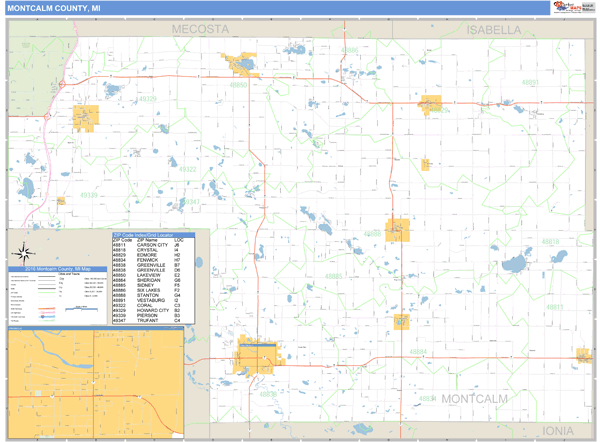Click the Edmore city yellow area

click(431, 101)
